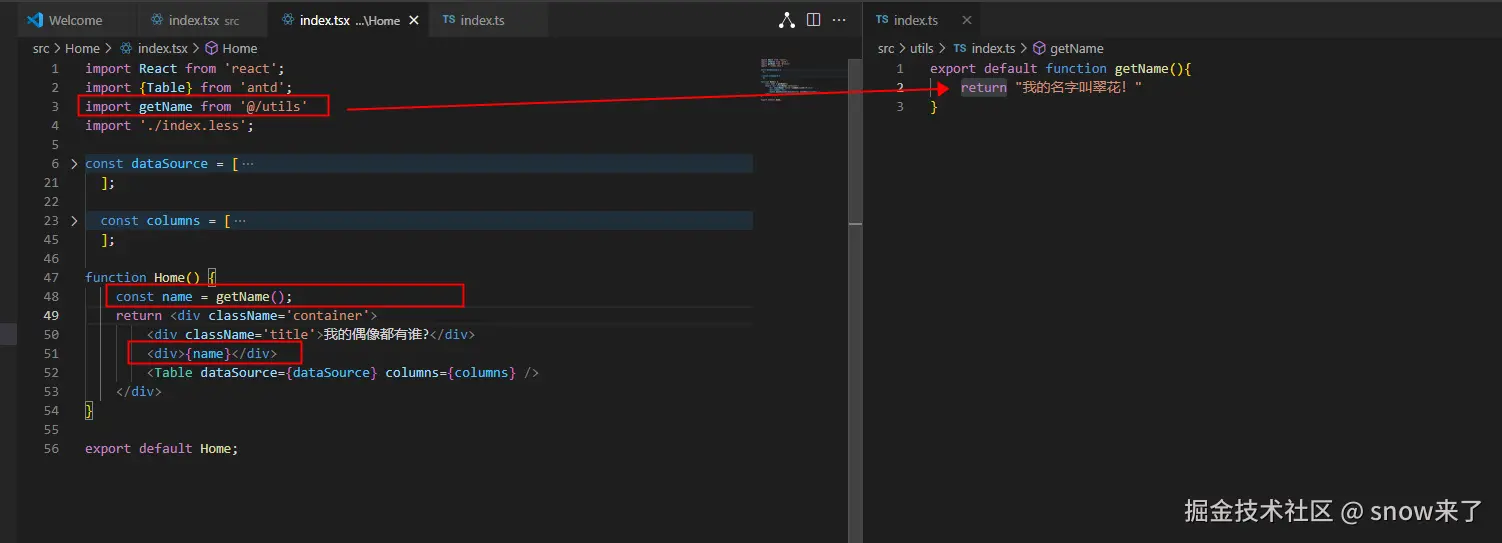This screenshot has width=1502, height=543.
Task: Click "export default Home;" line
Action: 162,449
